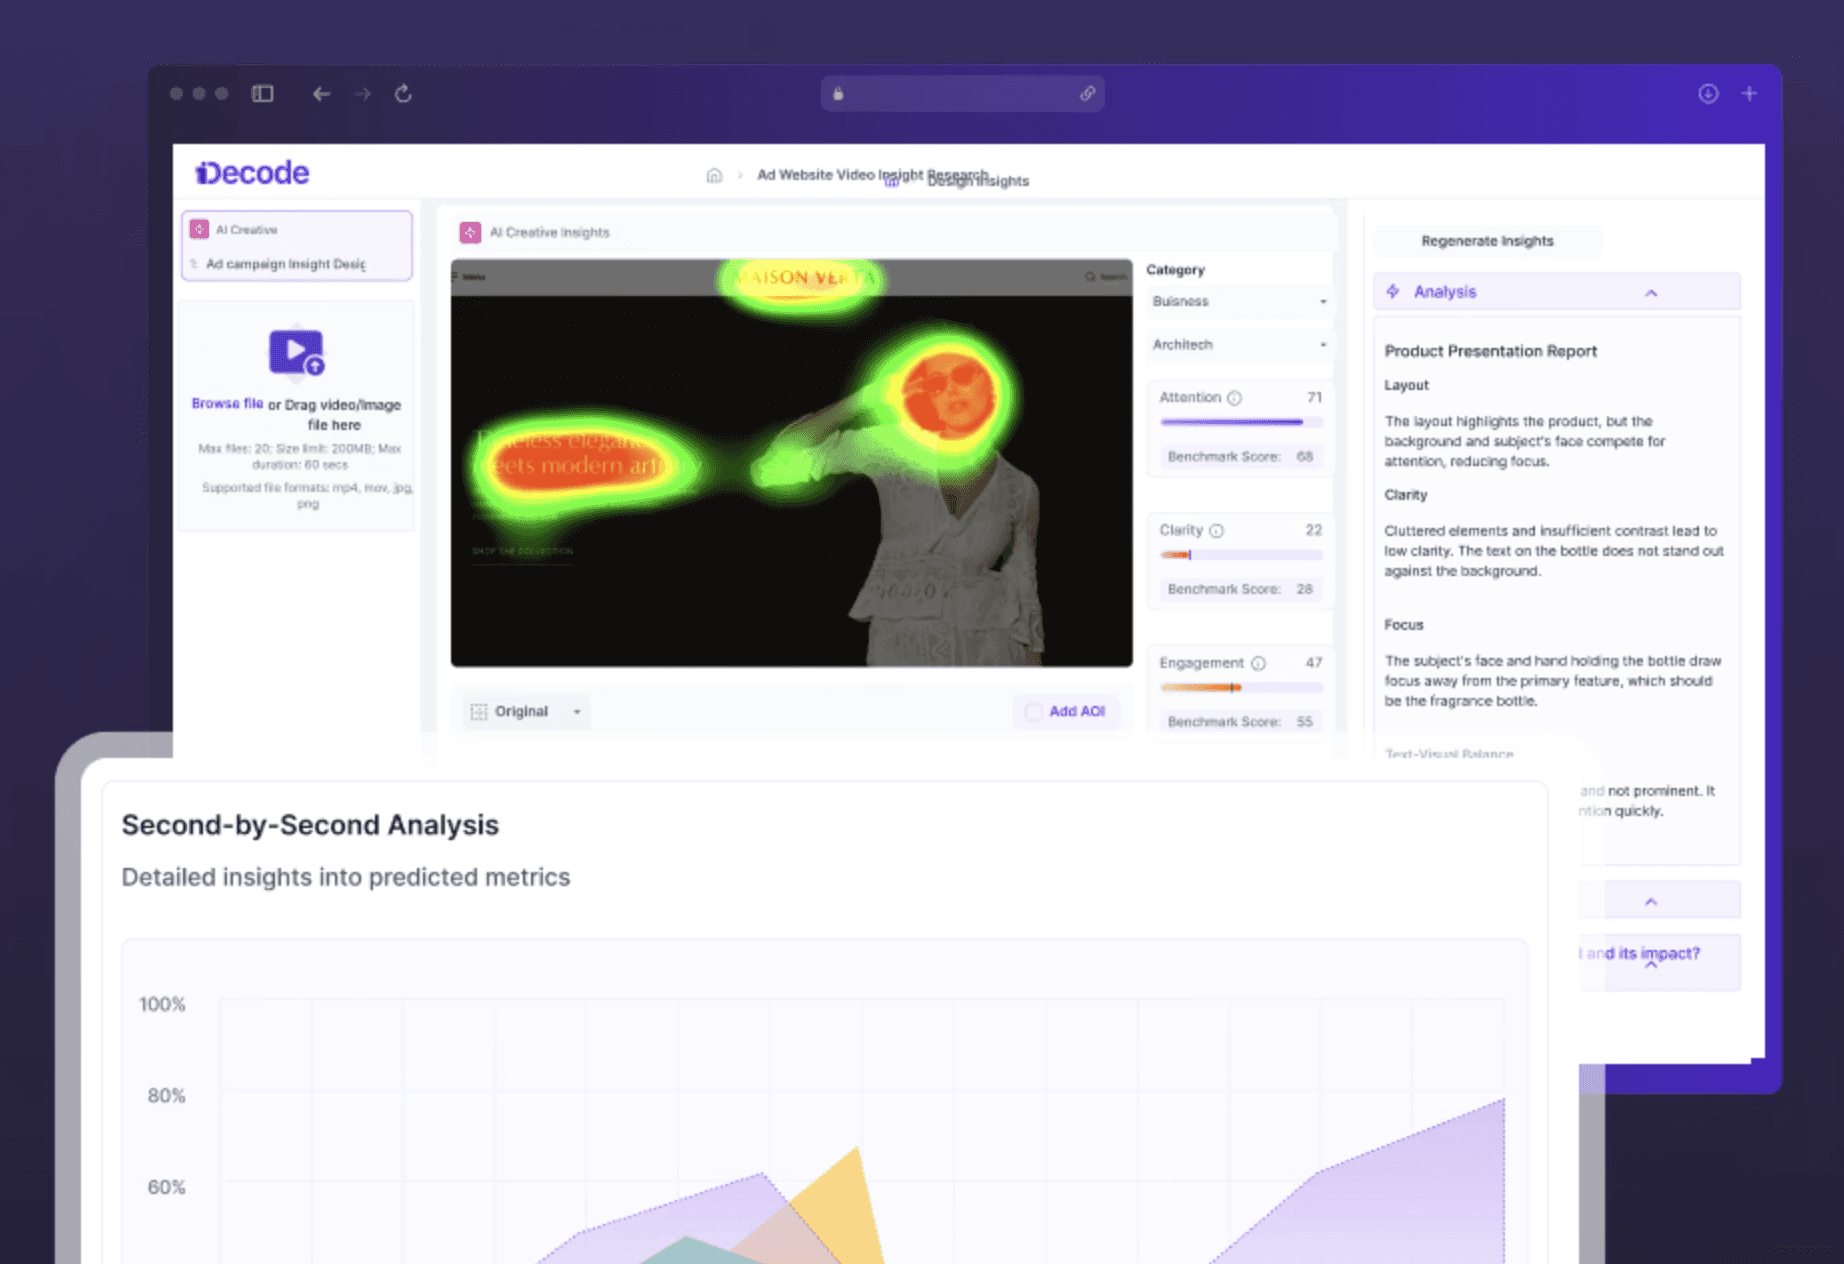The image size is (1844, 1264).
Task: Open the Buisness category dropdown
Action: click(x=1239, y=301)
